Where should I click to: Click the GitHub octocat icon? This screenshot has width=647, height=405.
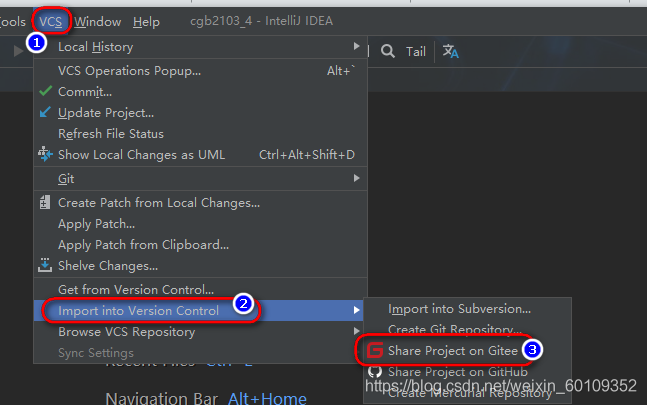[375, 372]
